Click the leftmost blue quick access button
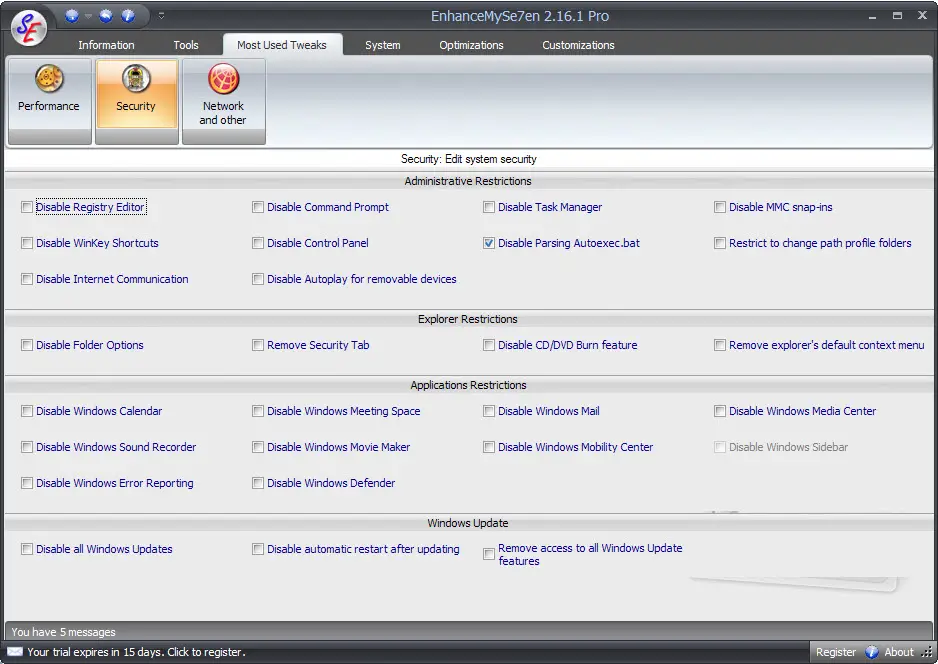 pyautogui.click(x=72, y=16)
